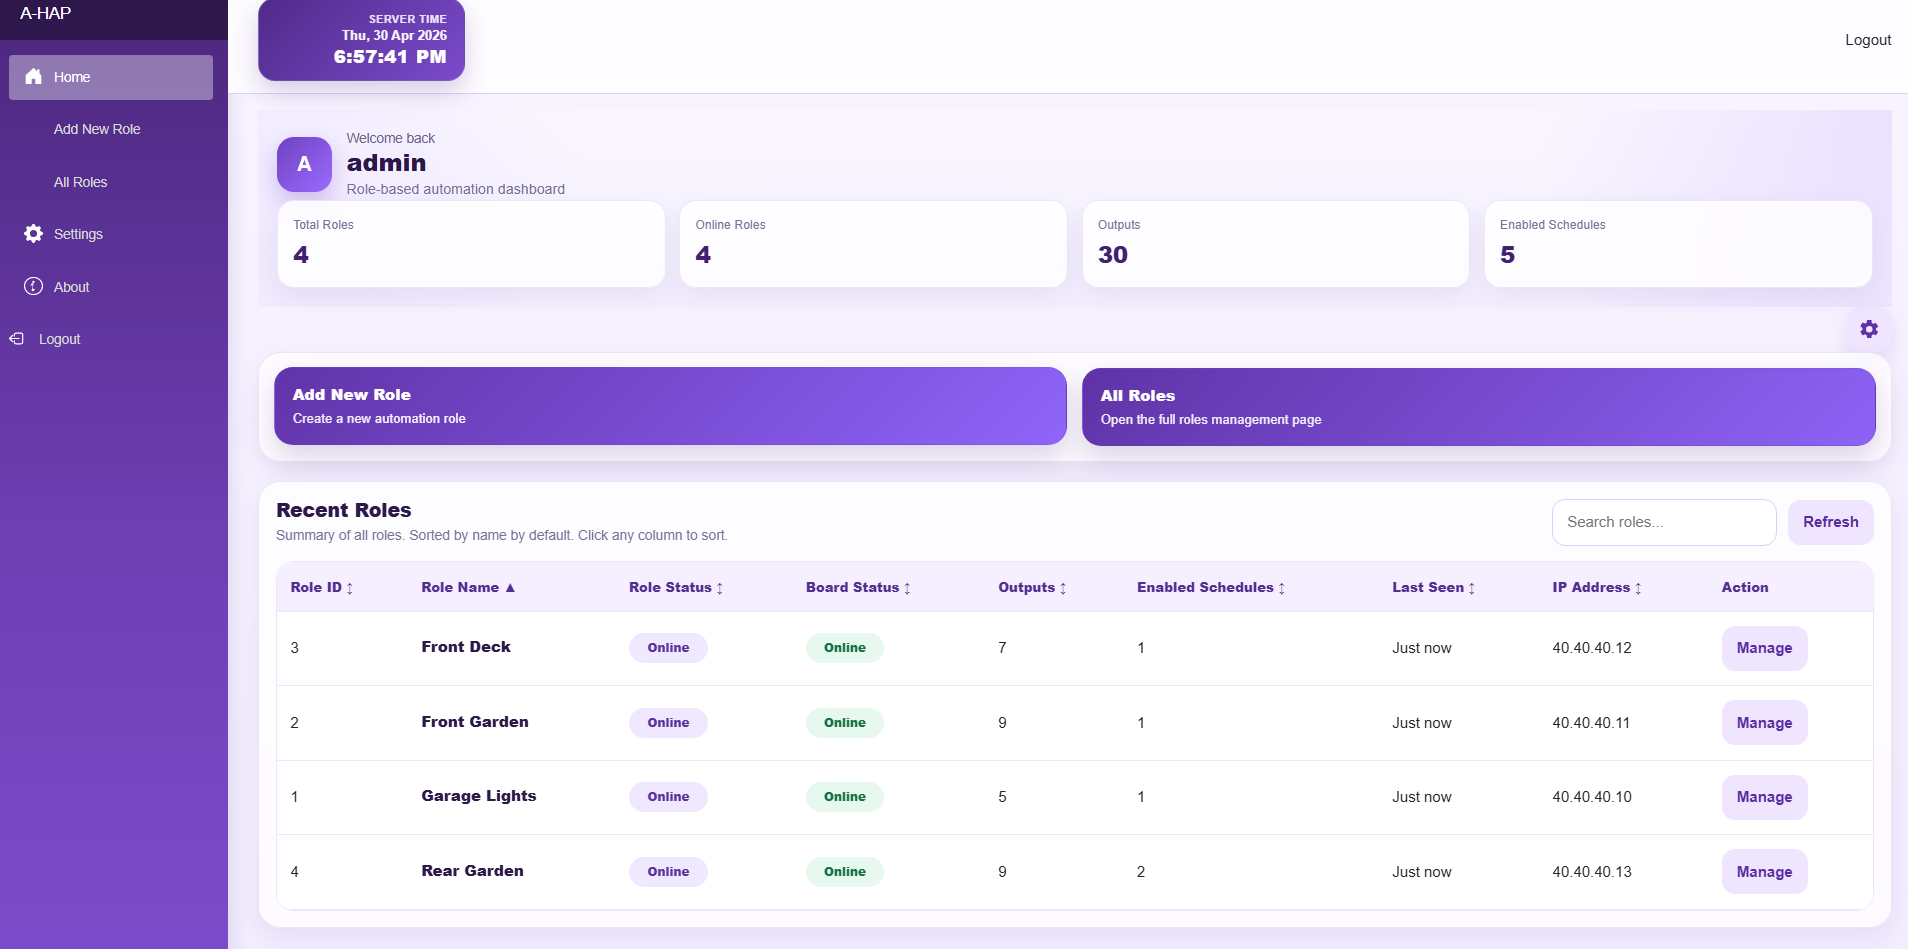This screenshot has width=1908, height=949.
Task: Manage the Rear Garden role
Action: pyautogui.click(x=1764, y=872)
